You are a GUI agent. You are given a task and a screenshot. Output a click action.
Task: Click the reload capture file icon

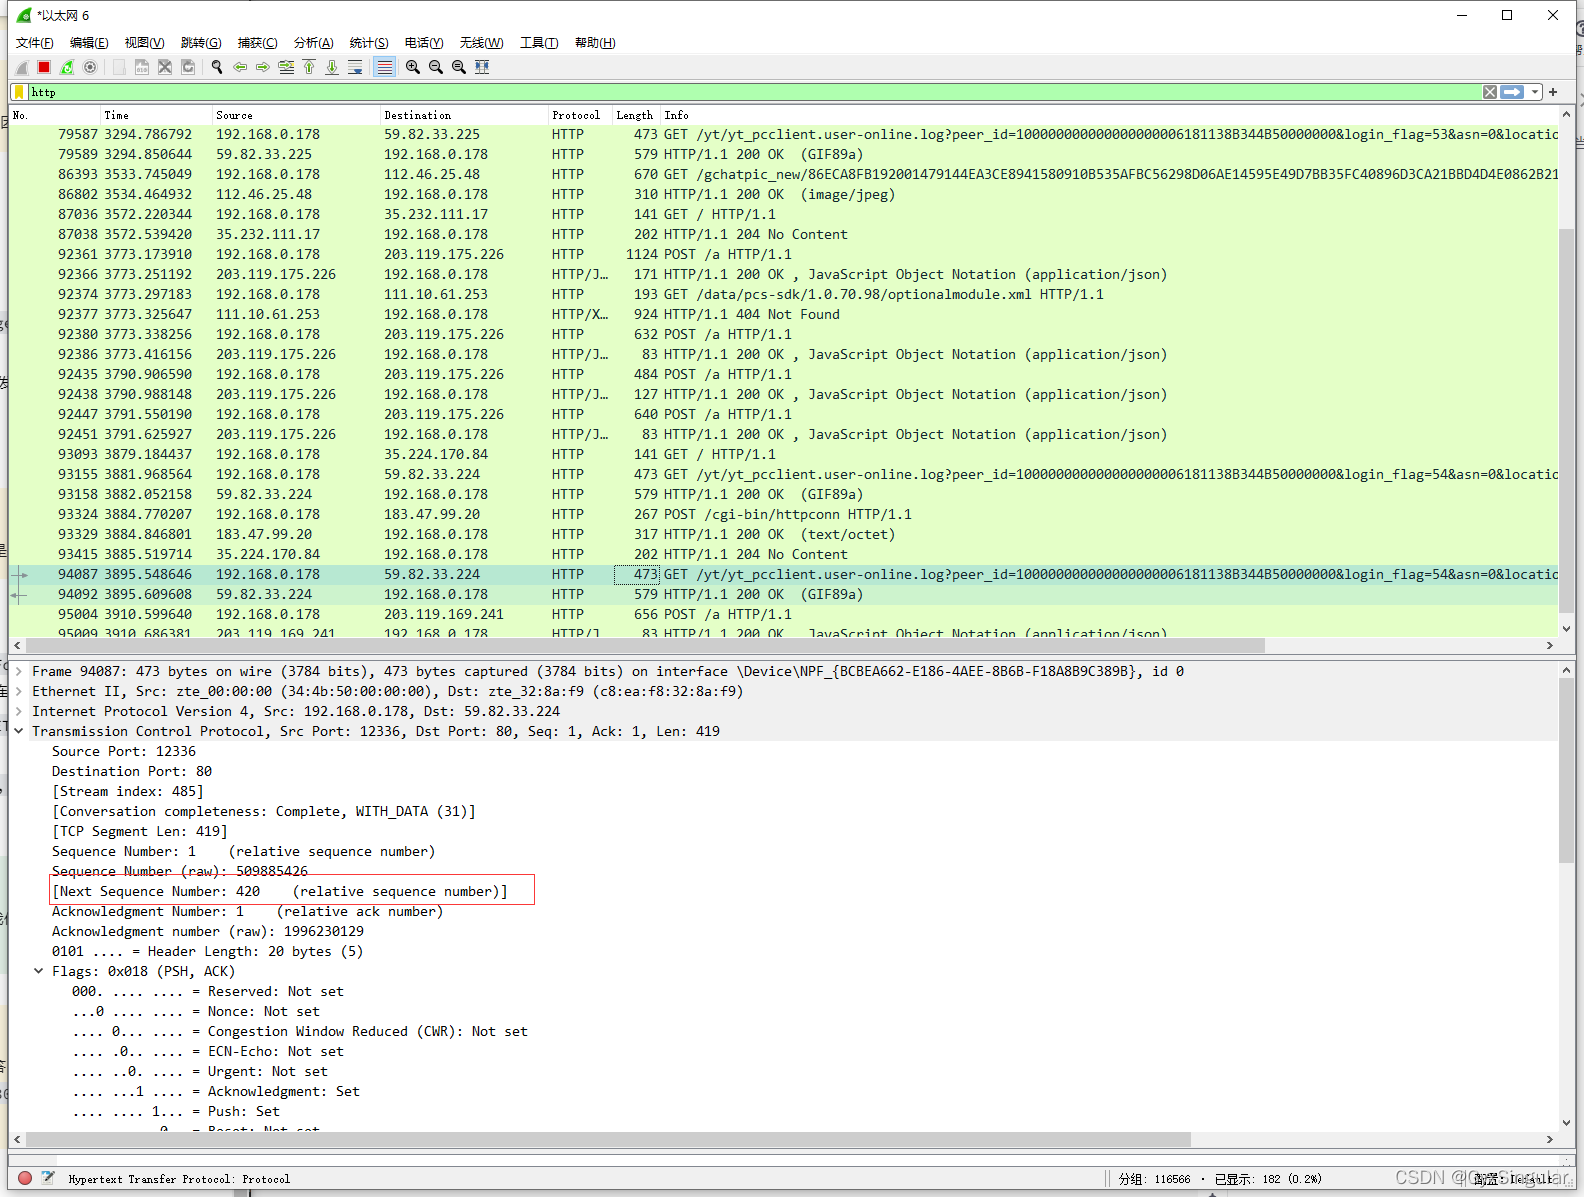(x=188, y=67)
